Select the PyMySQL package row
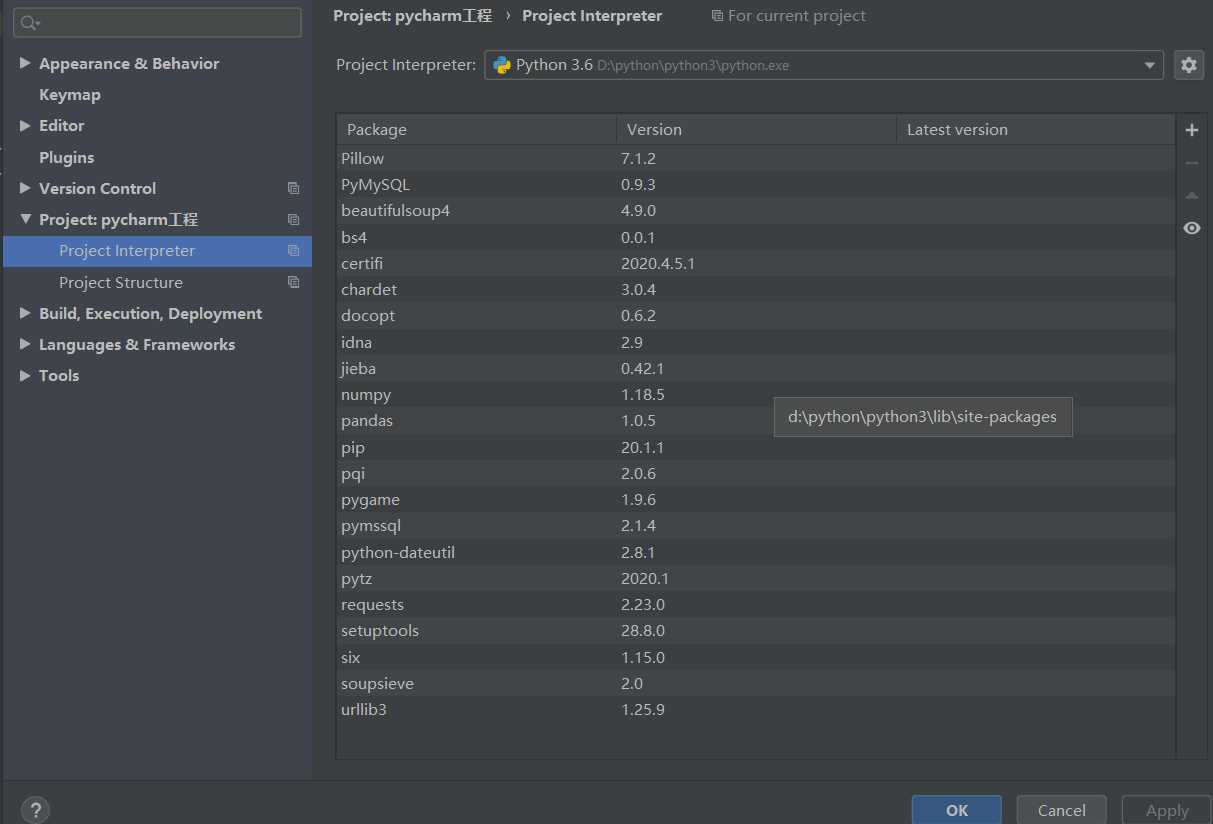The width and height of the screenshot is (1213, 824). point(756,185)
